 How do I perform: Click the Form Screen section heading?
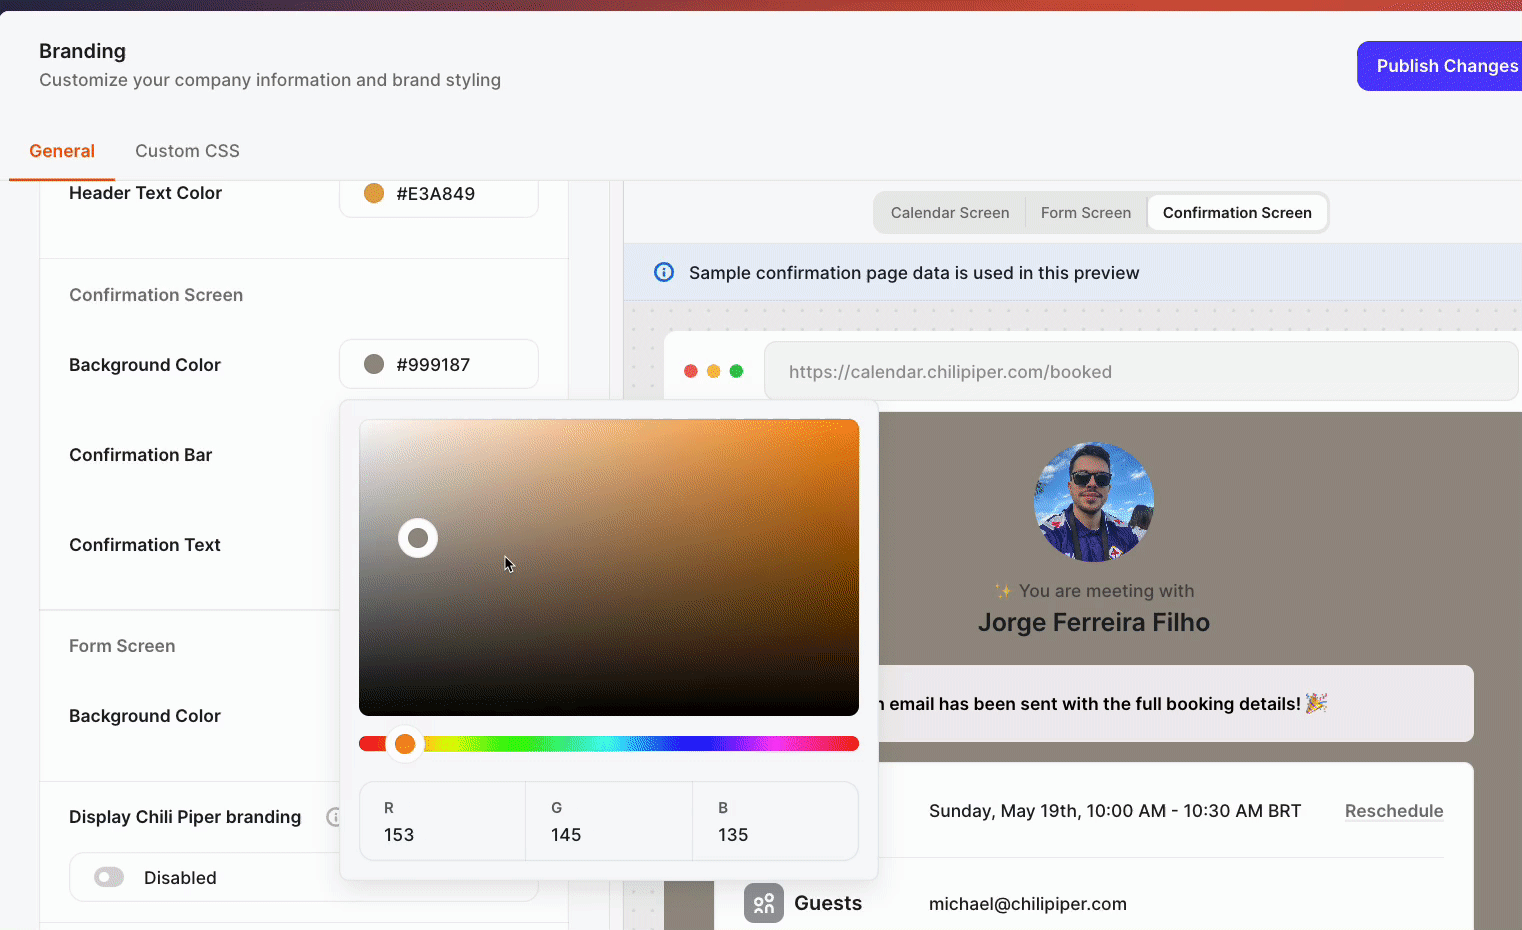pos(122,646)
